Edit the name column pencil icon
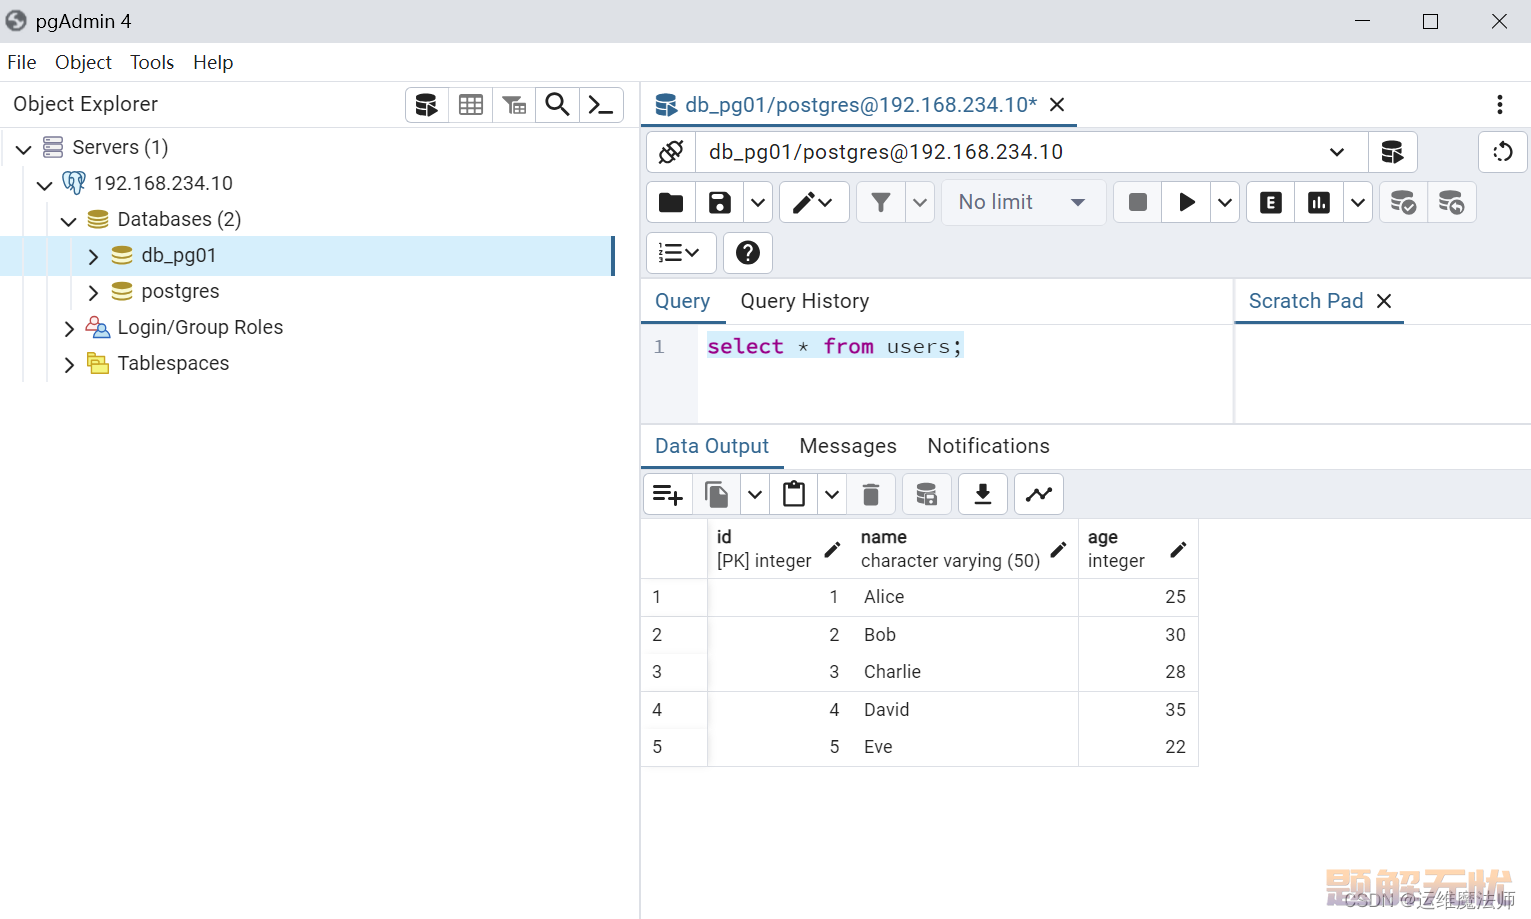This screenshot has height=919, width=1531. click(1059, 549)
